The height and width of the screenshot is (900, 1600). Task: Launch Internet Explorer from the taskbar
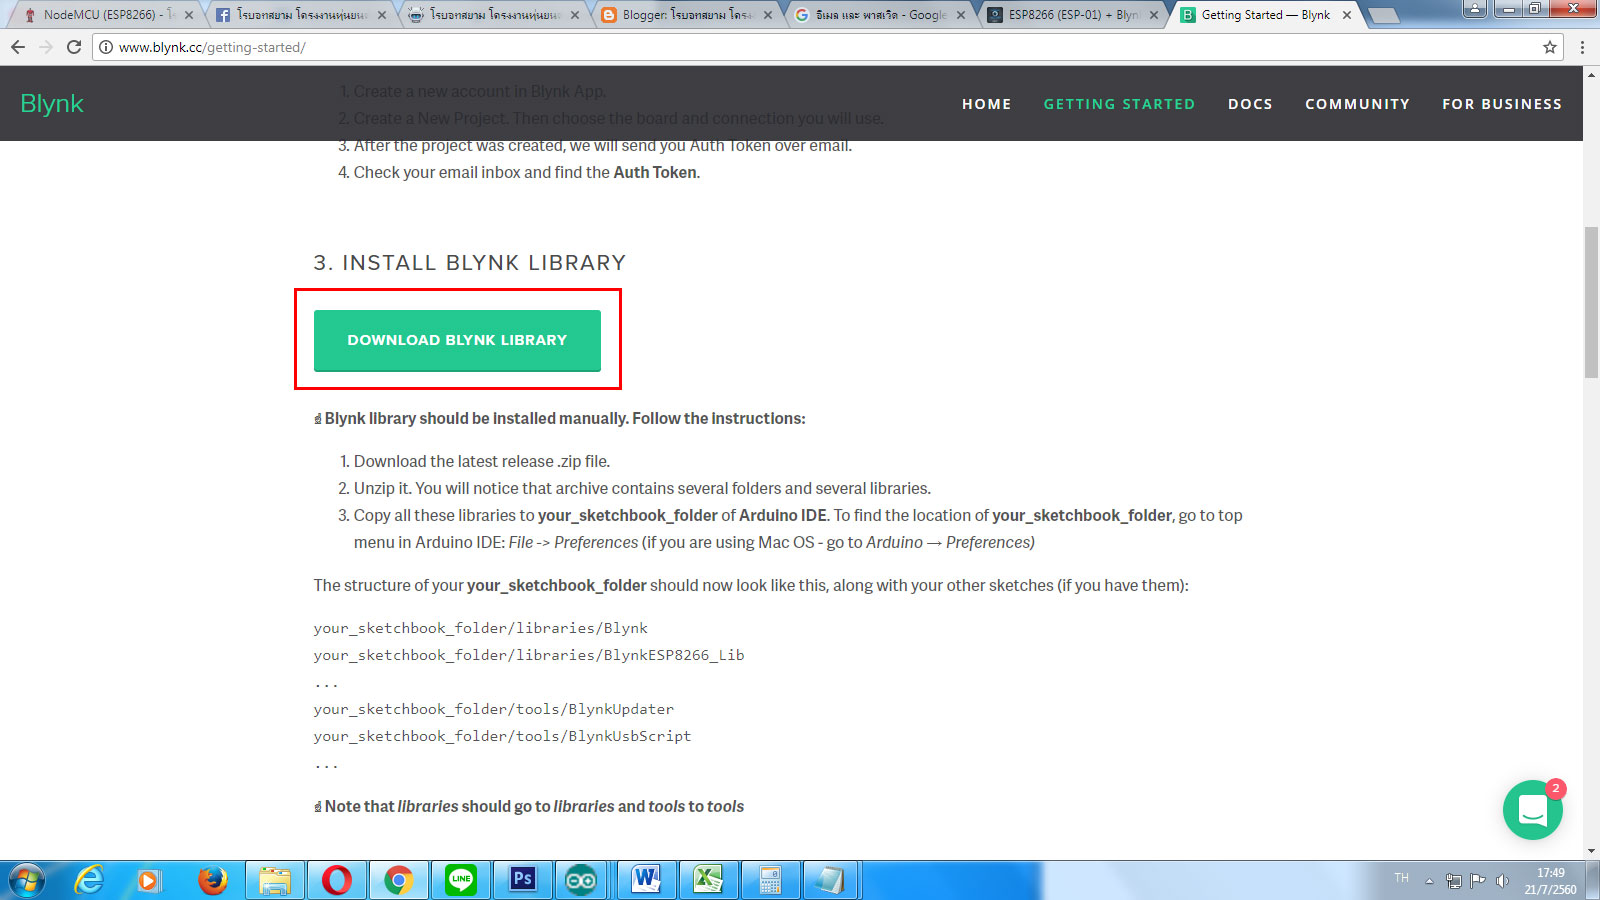tap(89, 880)
